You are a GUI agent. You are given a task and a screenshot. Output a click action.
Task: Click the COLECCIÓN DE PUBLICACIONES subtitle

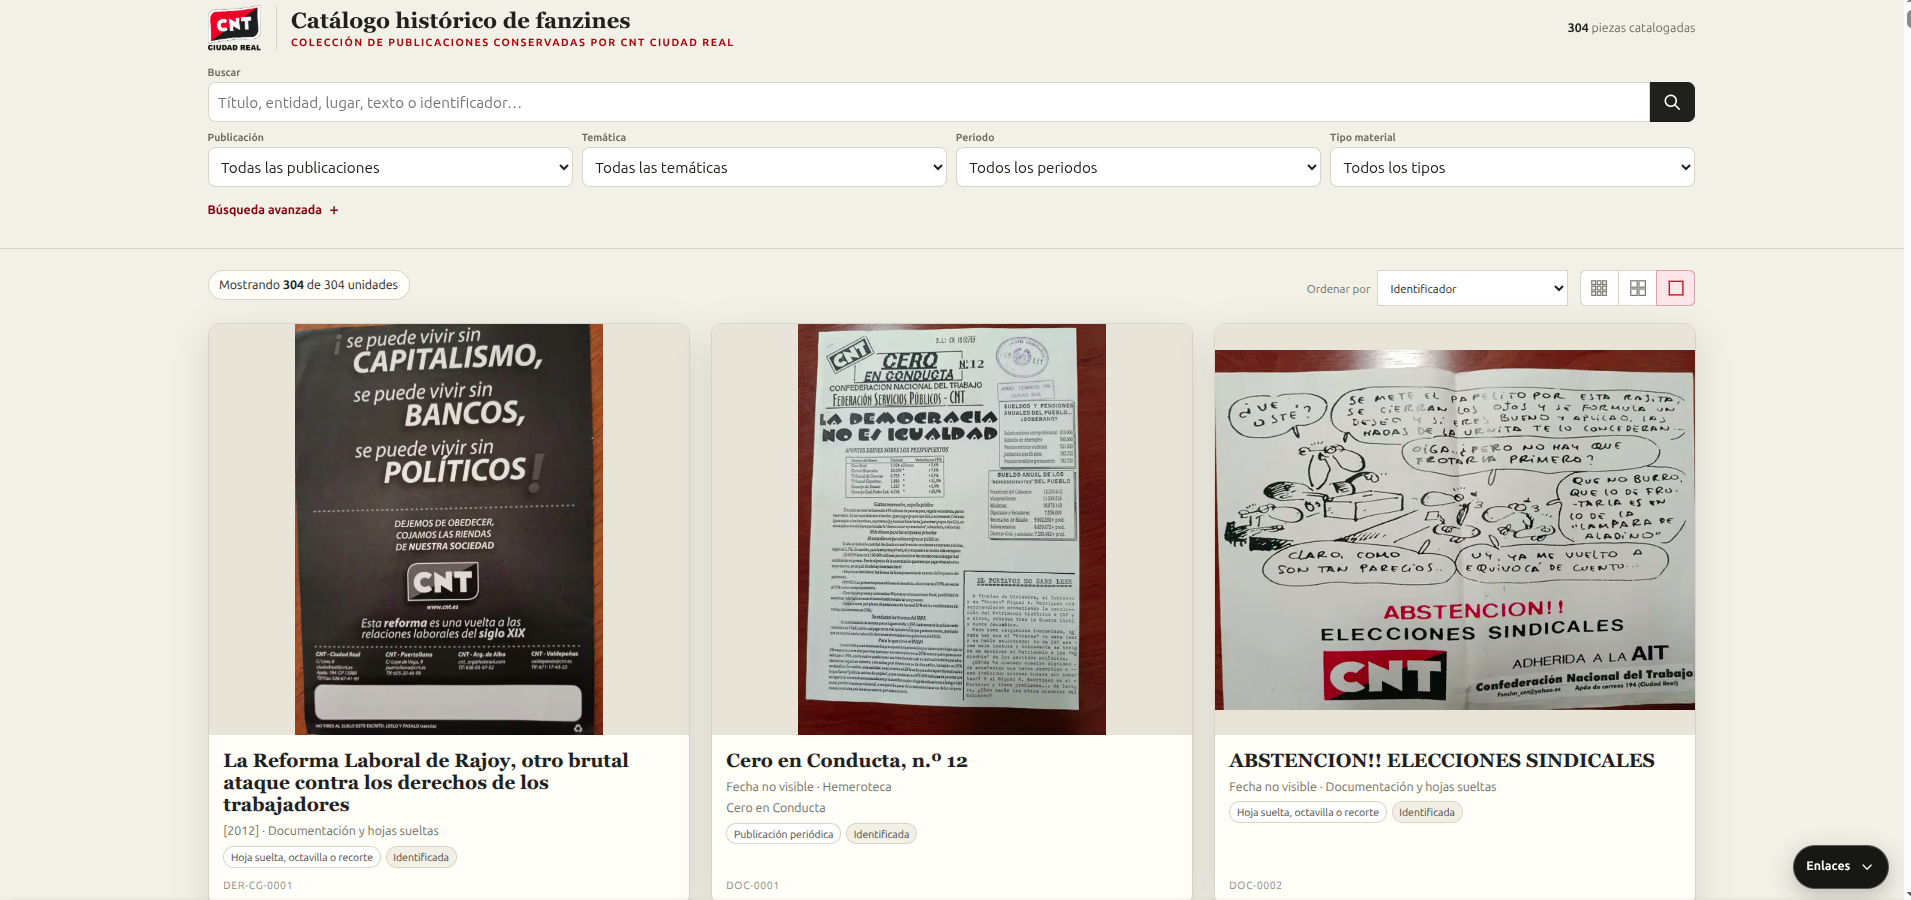pyautogui.click(x=512, y=42)
